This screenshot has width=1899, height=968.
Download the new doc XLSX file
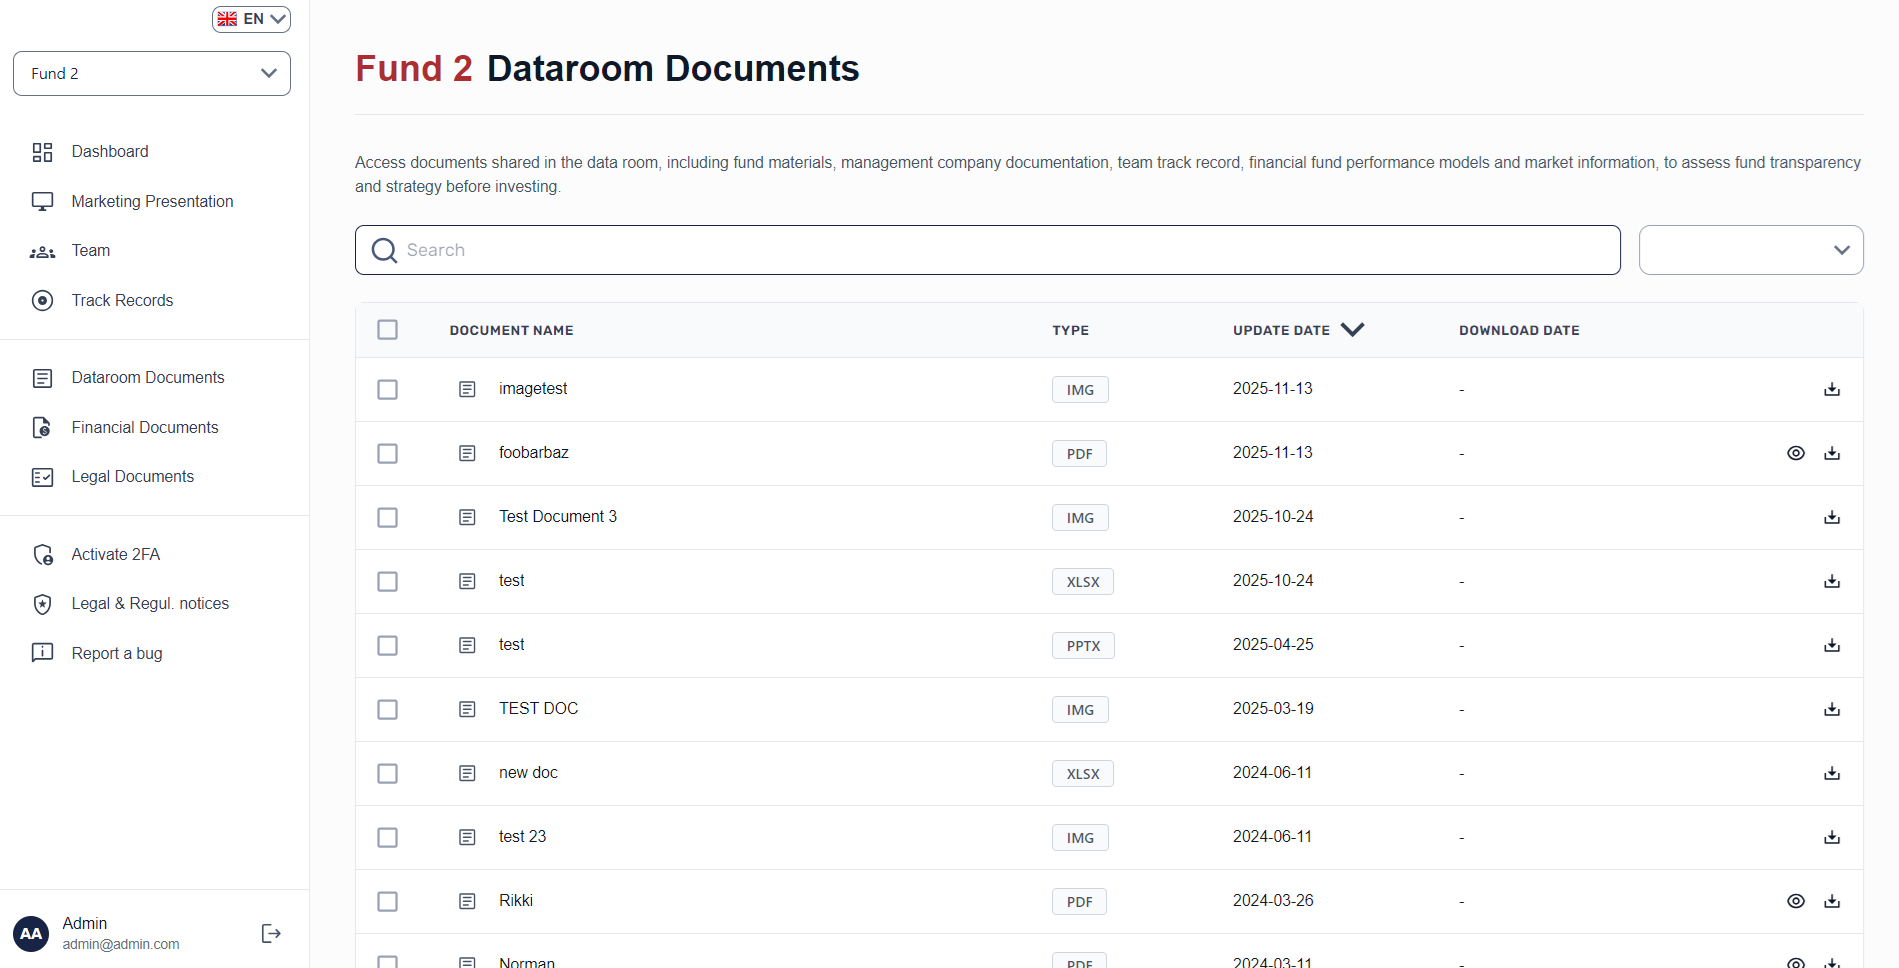pos(1831,774)
